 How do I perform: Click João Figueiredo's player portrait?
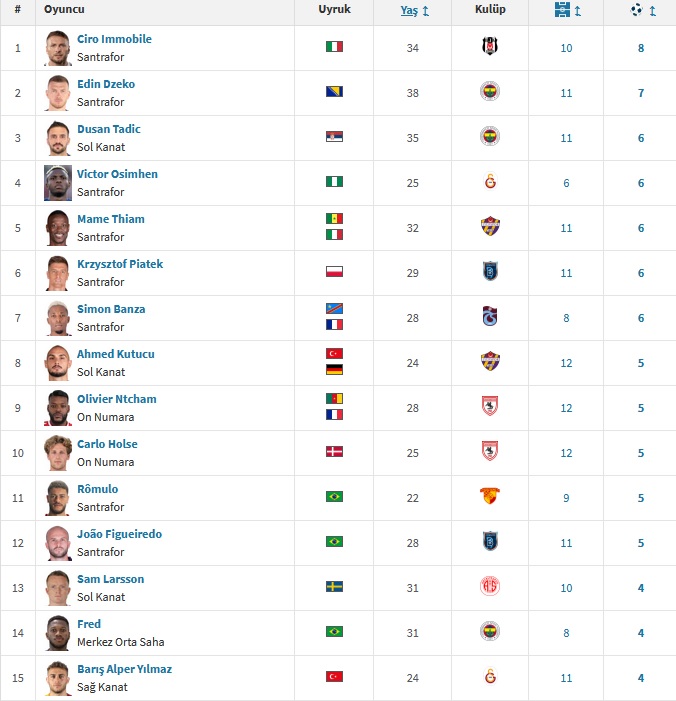tap(58, 543)
